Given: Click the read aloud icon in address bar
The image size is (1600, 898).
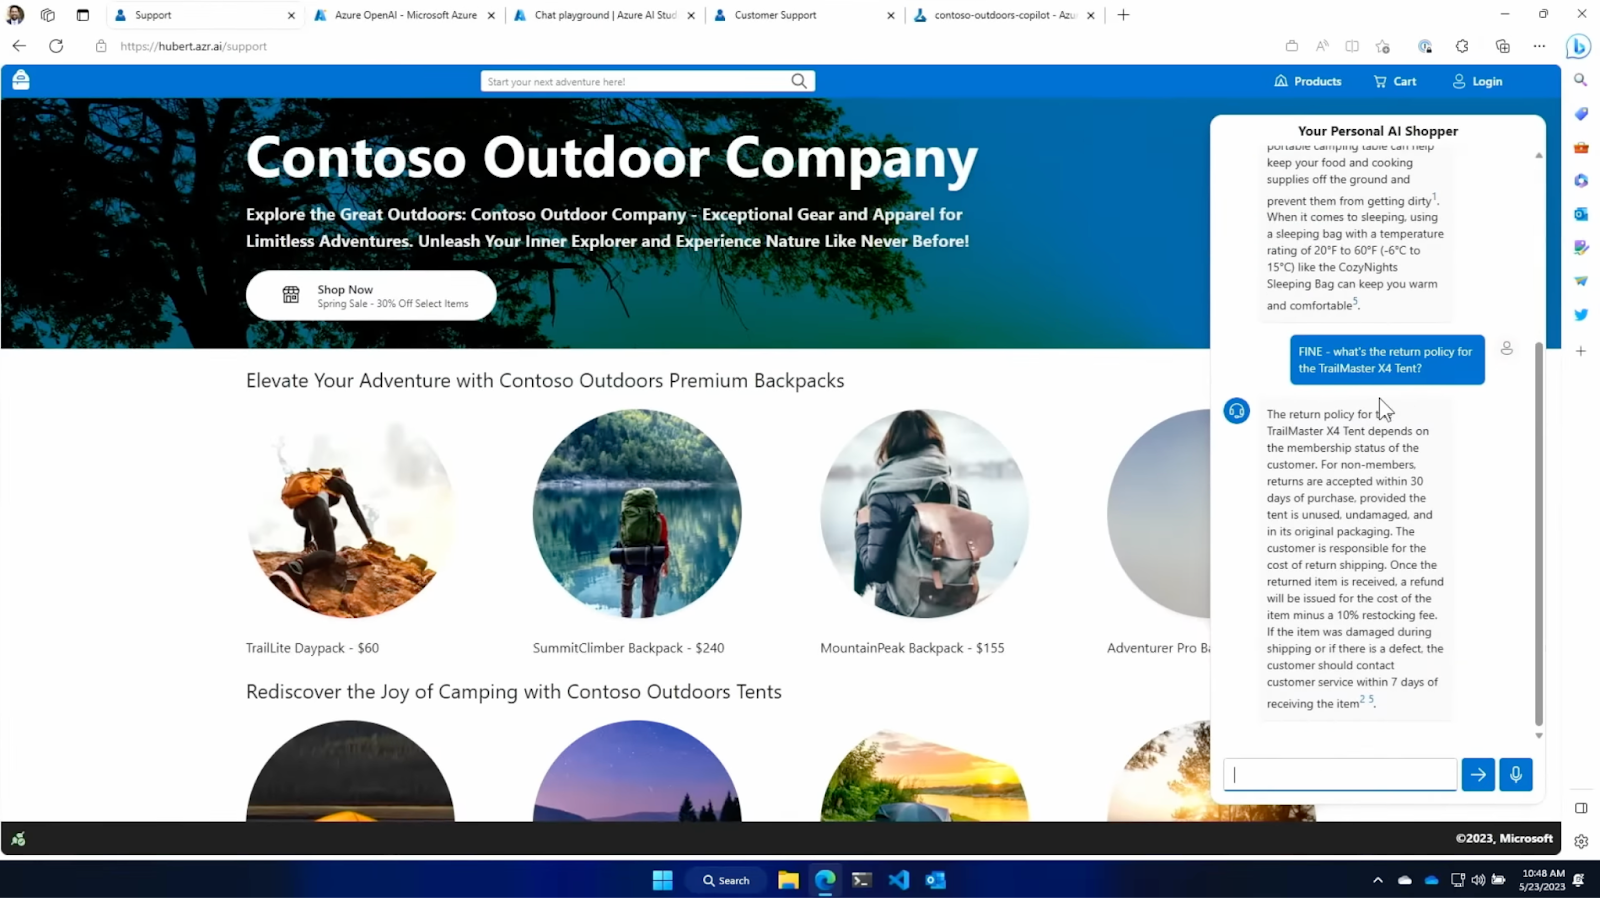Looking at the screenshot, I should [x=1322, y=46].
